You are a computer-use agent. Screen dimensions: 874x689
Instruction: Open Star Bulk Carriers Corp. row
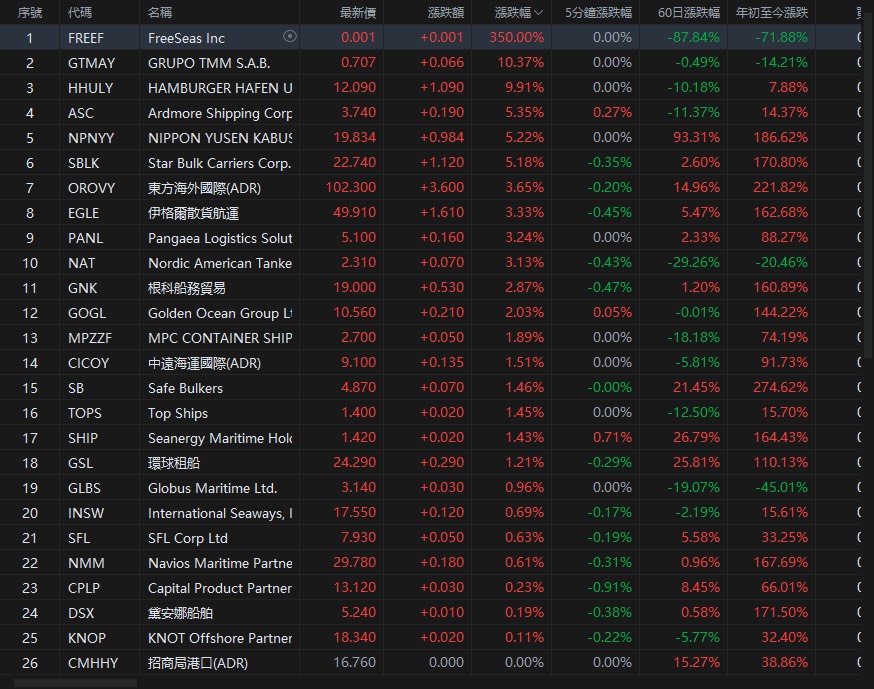(x=430, y=163)
